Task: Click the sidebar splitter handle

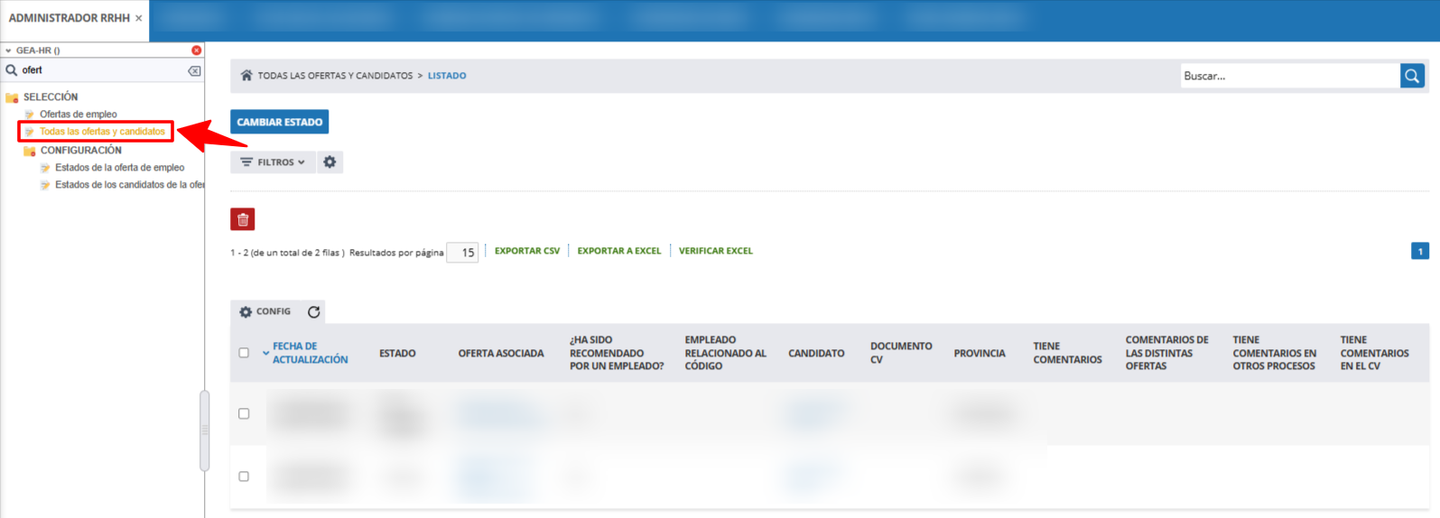Action: [205, 430]
